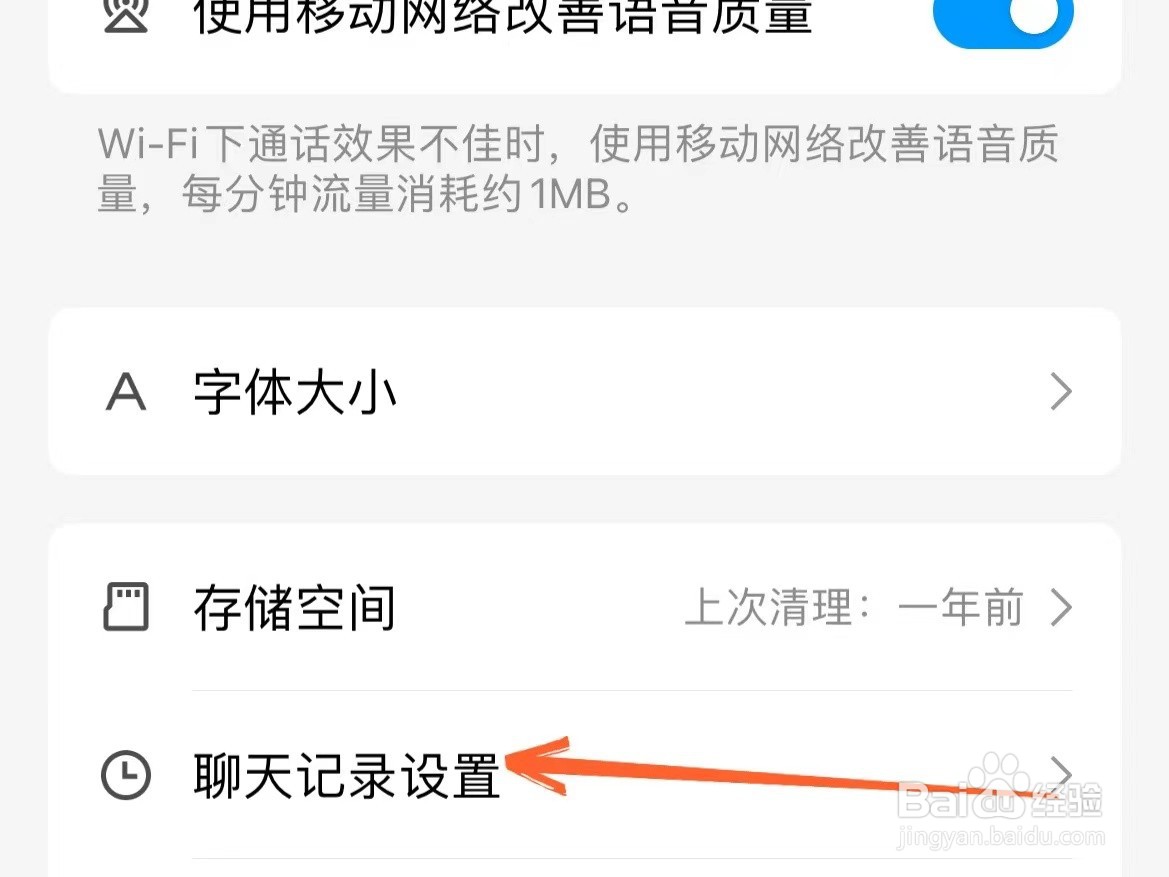The image size is (1169, 877).
Task: Tap the storage SD card icon
Action: pos(125,607)
